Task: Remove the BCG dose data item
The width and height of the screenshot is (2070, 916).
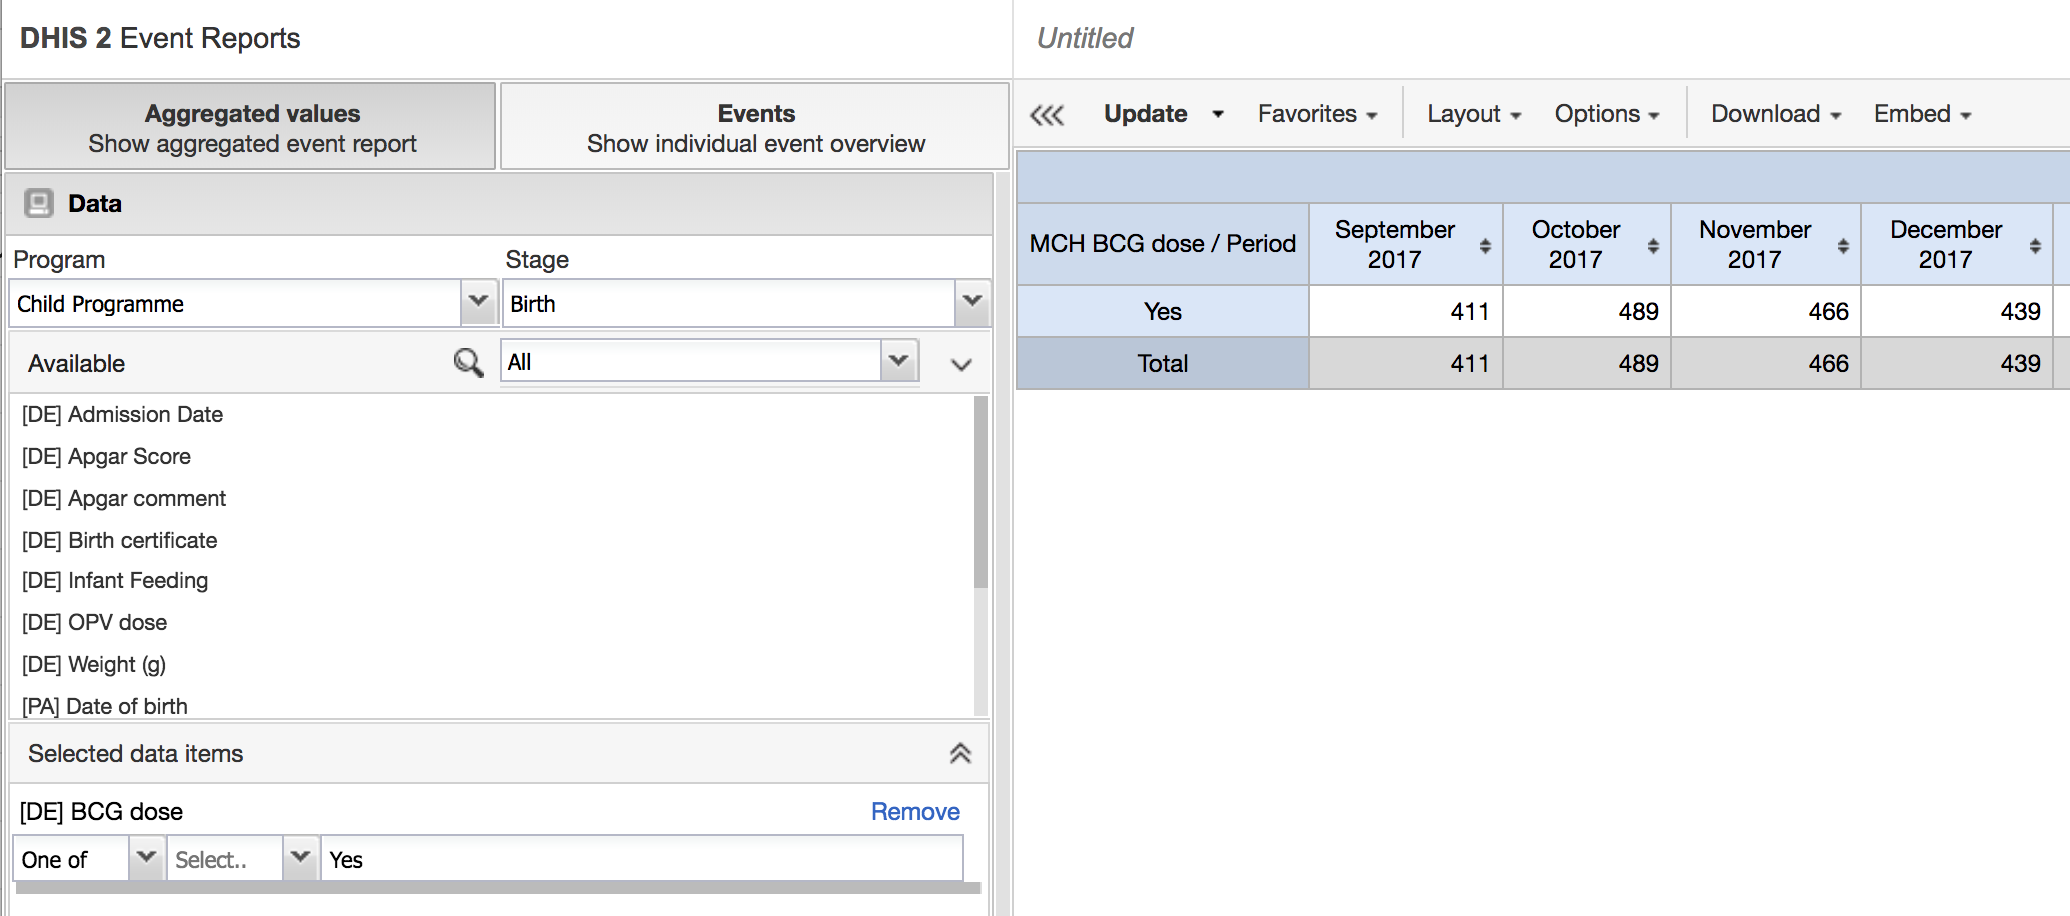Action: click(914, 811)
